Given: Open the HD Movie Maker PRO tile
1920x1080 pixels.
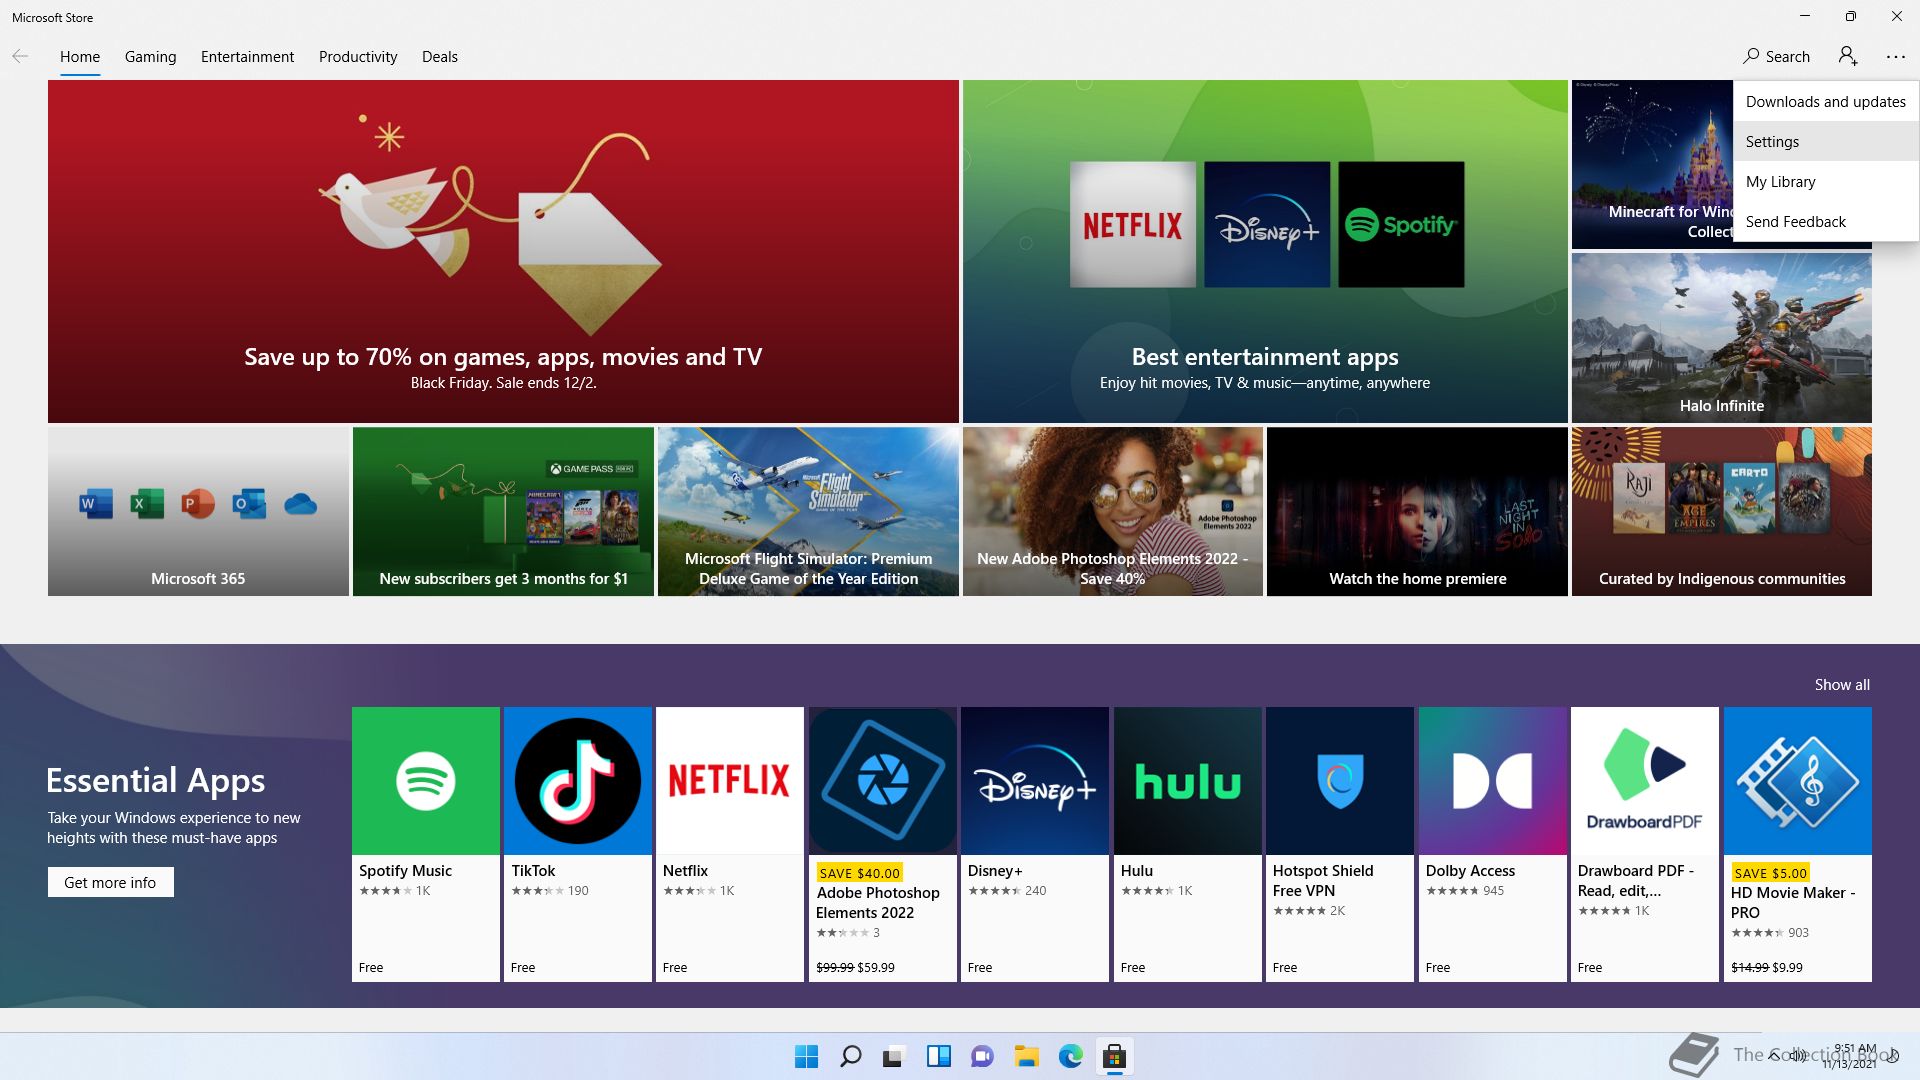Looking at the screenshot, I should [1798, 844].
